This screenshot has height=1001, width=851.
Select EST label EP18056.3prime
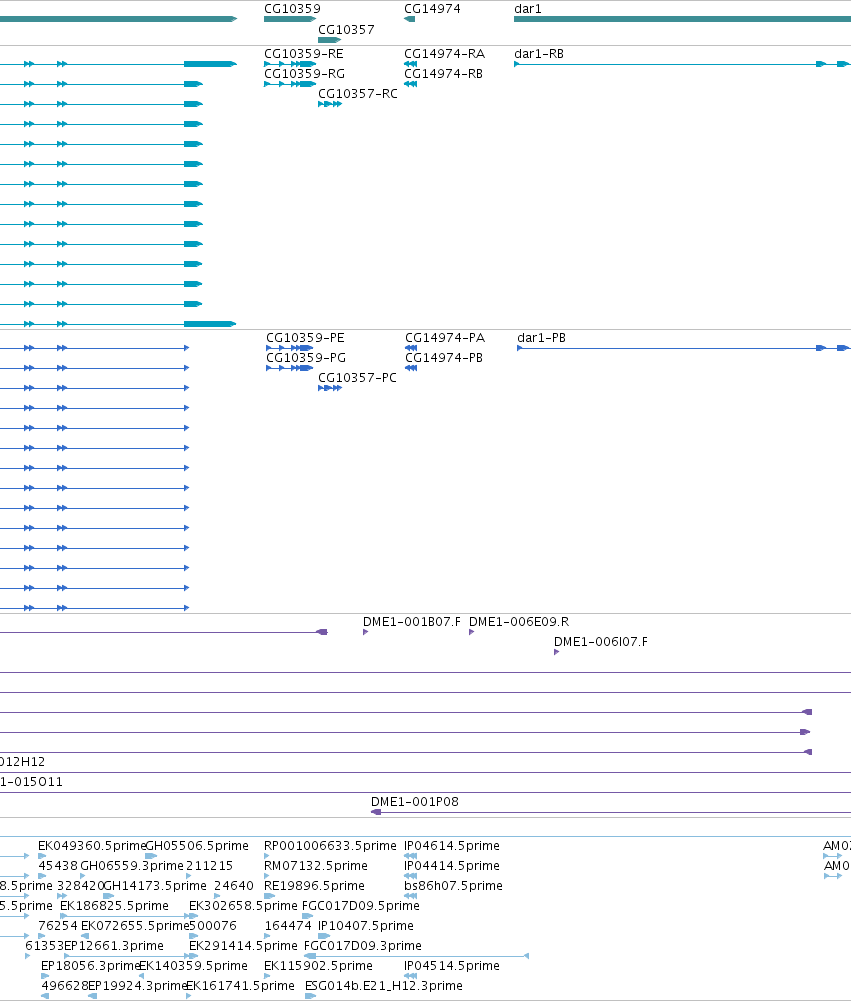[91, 966]
